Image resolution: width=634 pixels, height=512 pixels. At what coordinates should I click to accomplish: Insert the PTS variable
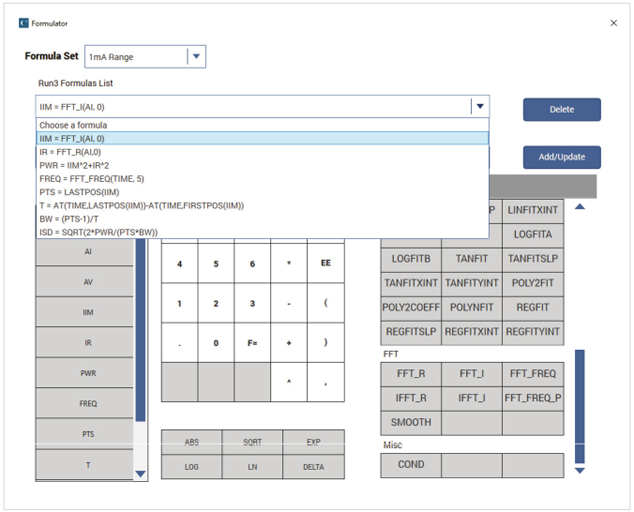coord(85,434)
